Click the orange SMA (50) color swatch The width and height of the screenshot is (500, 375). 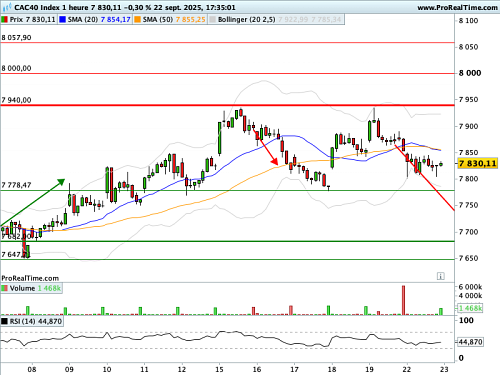[137, 20]
